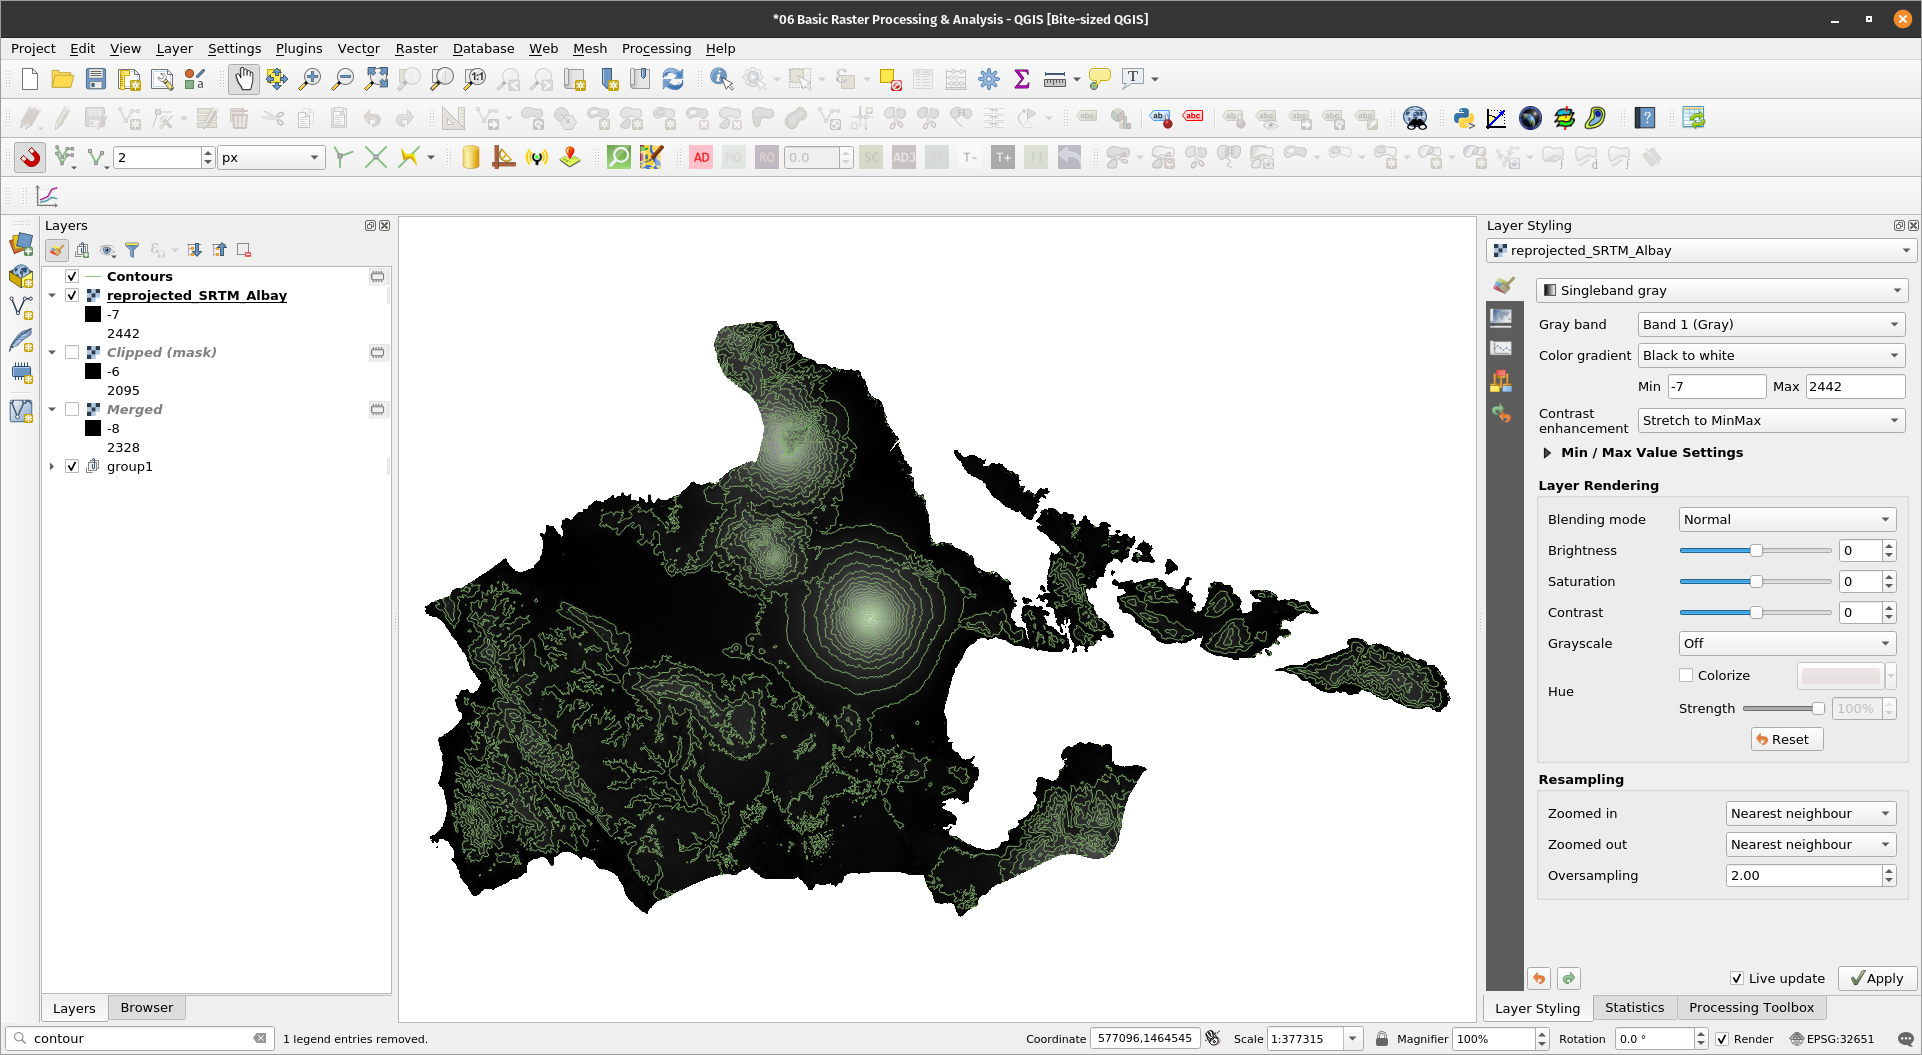
Task: Open the Color gradient dropdown
Action: [x=1770, y=355]
